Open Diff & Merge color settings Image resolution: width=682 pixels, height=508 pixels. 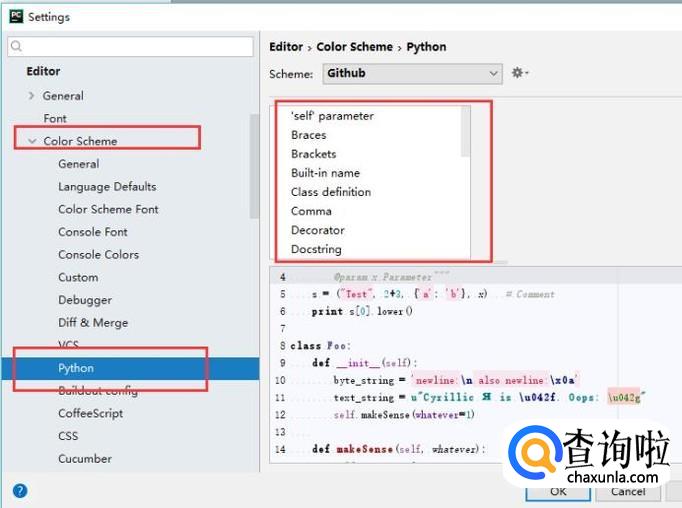click(93, 323)
